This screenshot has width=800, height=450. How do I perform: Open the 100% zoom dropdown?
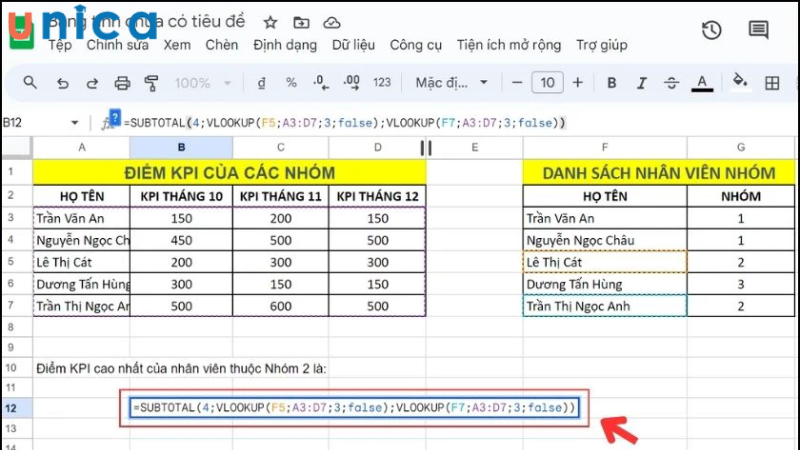point(203,83)
